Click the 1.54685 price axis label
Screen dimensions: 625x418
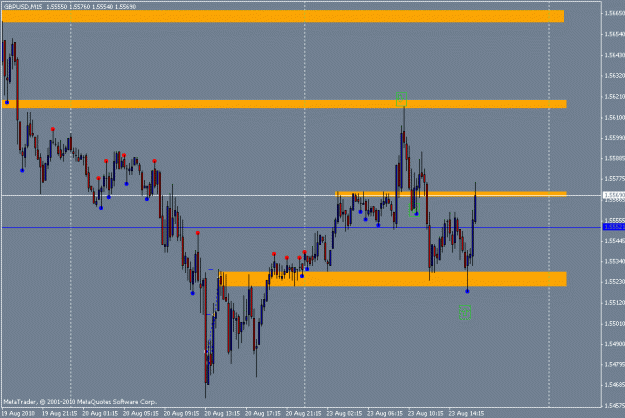tap(614, 385)
